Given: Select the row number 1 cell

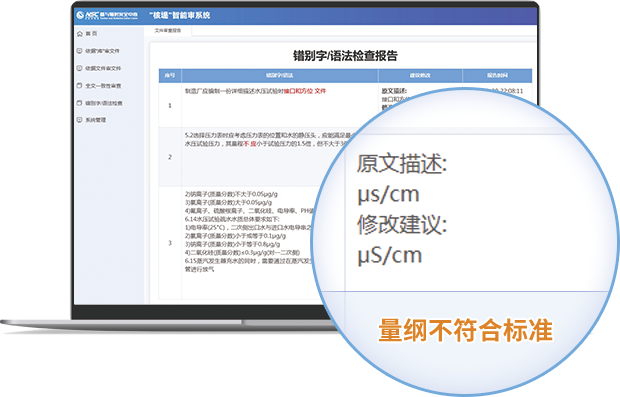Looking at the screenshot, I should 170,105.
